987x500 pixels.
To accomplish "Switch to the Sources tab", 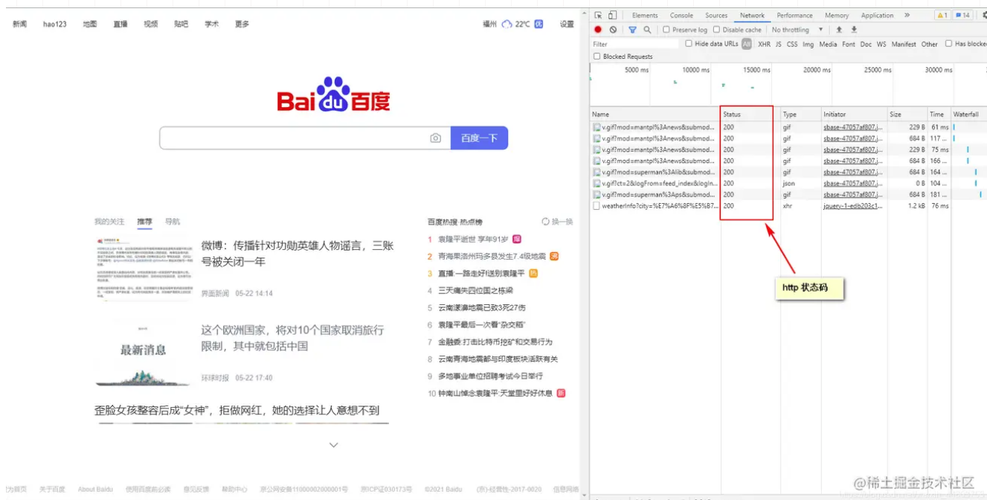I will 716,15.
